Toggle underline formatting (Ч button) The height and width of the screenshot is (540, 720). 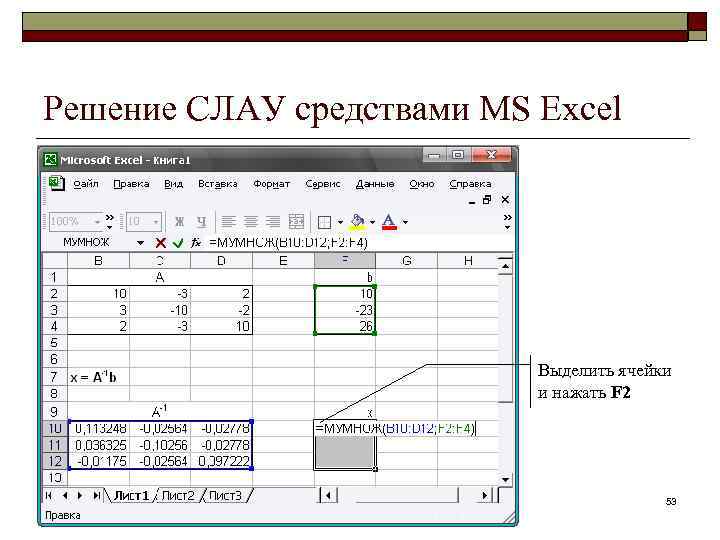[201, 222]
